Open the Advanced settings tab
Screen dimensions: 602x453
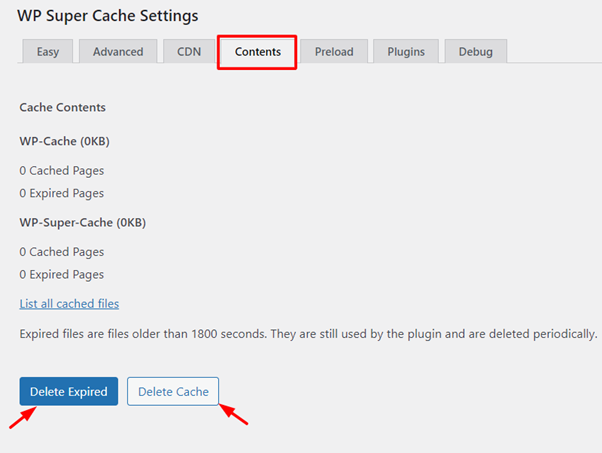[118, 52]
